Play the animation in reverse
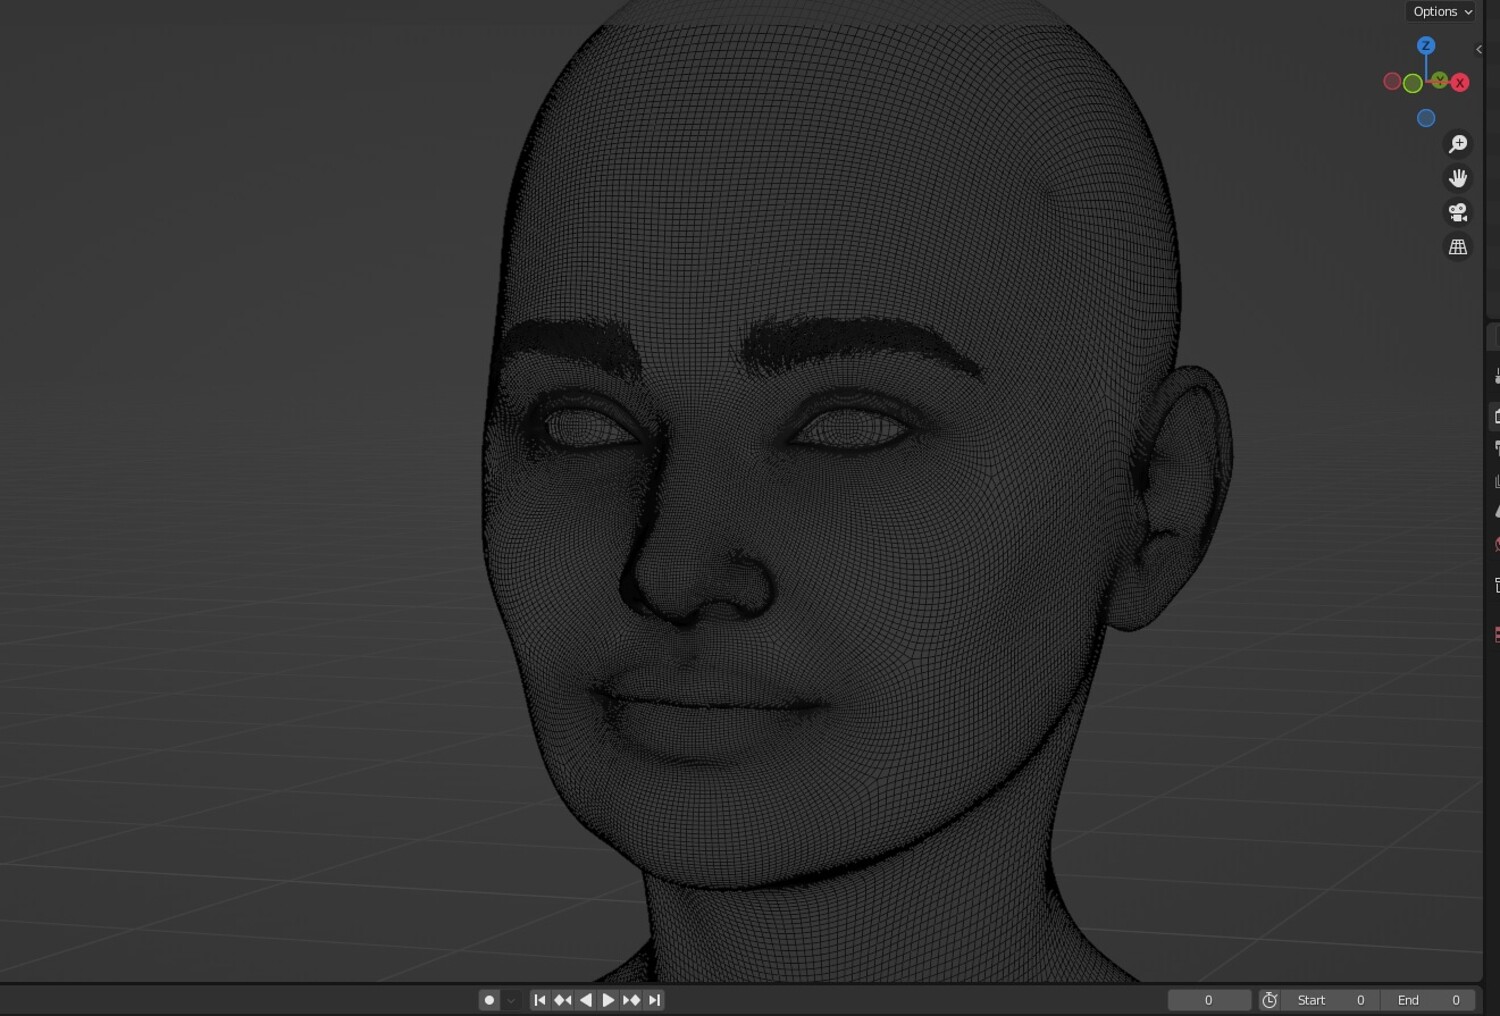This screenshot has width=1500, height=1016. pyautogui.click(x=586, y=1000)
